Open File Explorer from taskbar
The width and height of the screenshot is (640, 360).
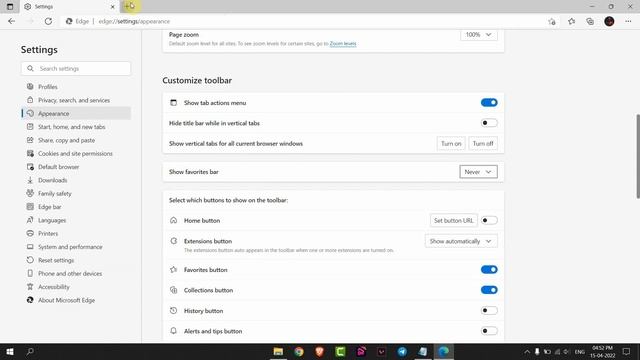278,351
